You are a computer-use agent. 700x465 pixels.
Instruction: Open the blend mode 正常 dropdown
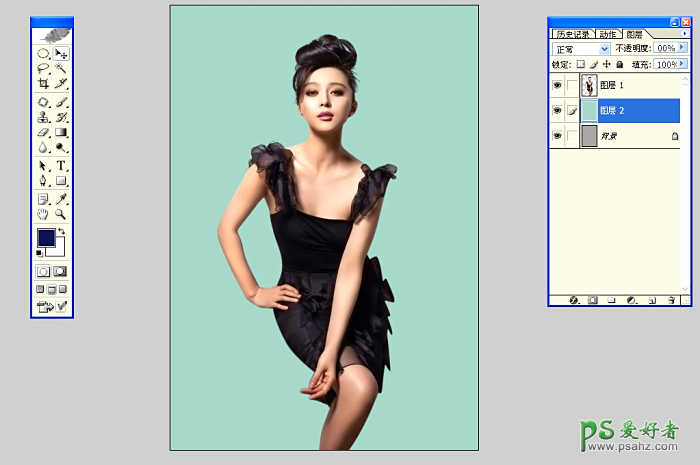coord(604,48)
